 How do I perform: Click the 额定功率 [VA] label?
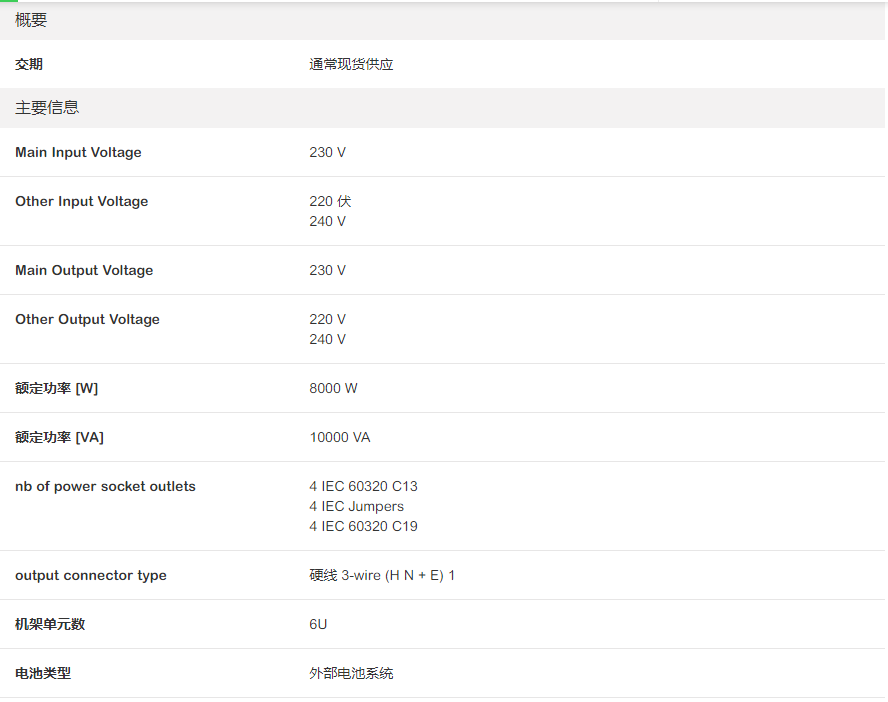pos(59,438)
